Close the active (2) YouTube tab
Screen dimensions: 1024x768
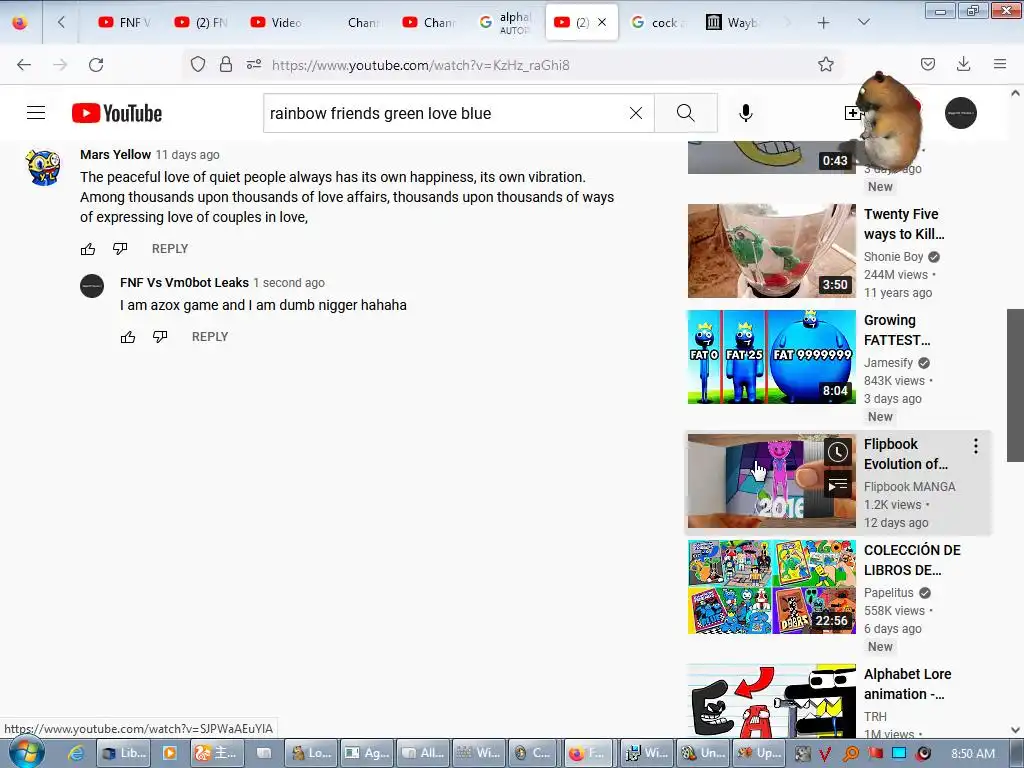point(602,22)
